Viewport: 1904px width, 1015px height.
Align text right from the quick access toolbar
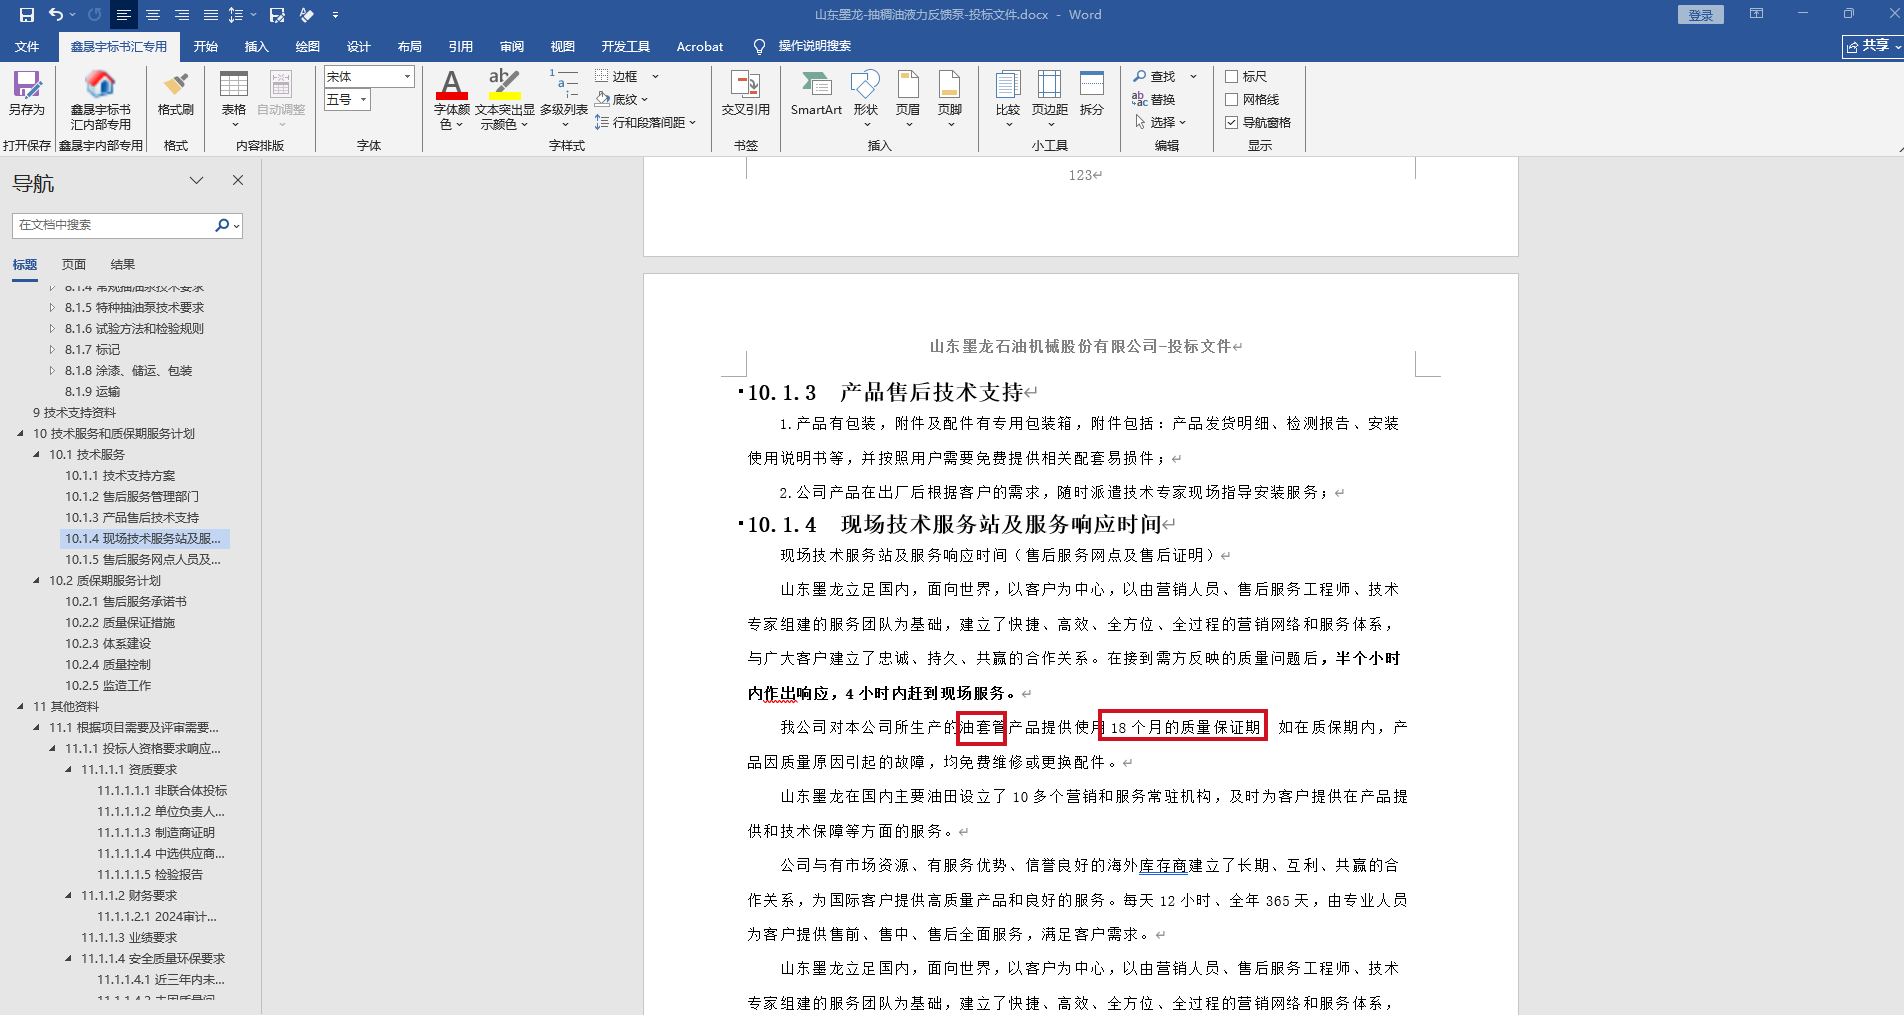pyautogui.click(x=182, y=15)
